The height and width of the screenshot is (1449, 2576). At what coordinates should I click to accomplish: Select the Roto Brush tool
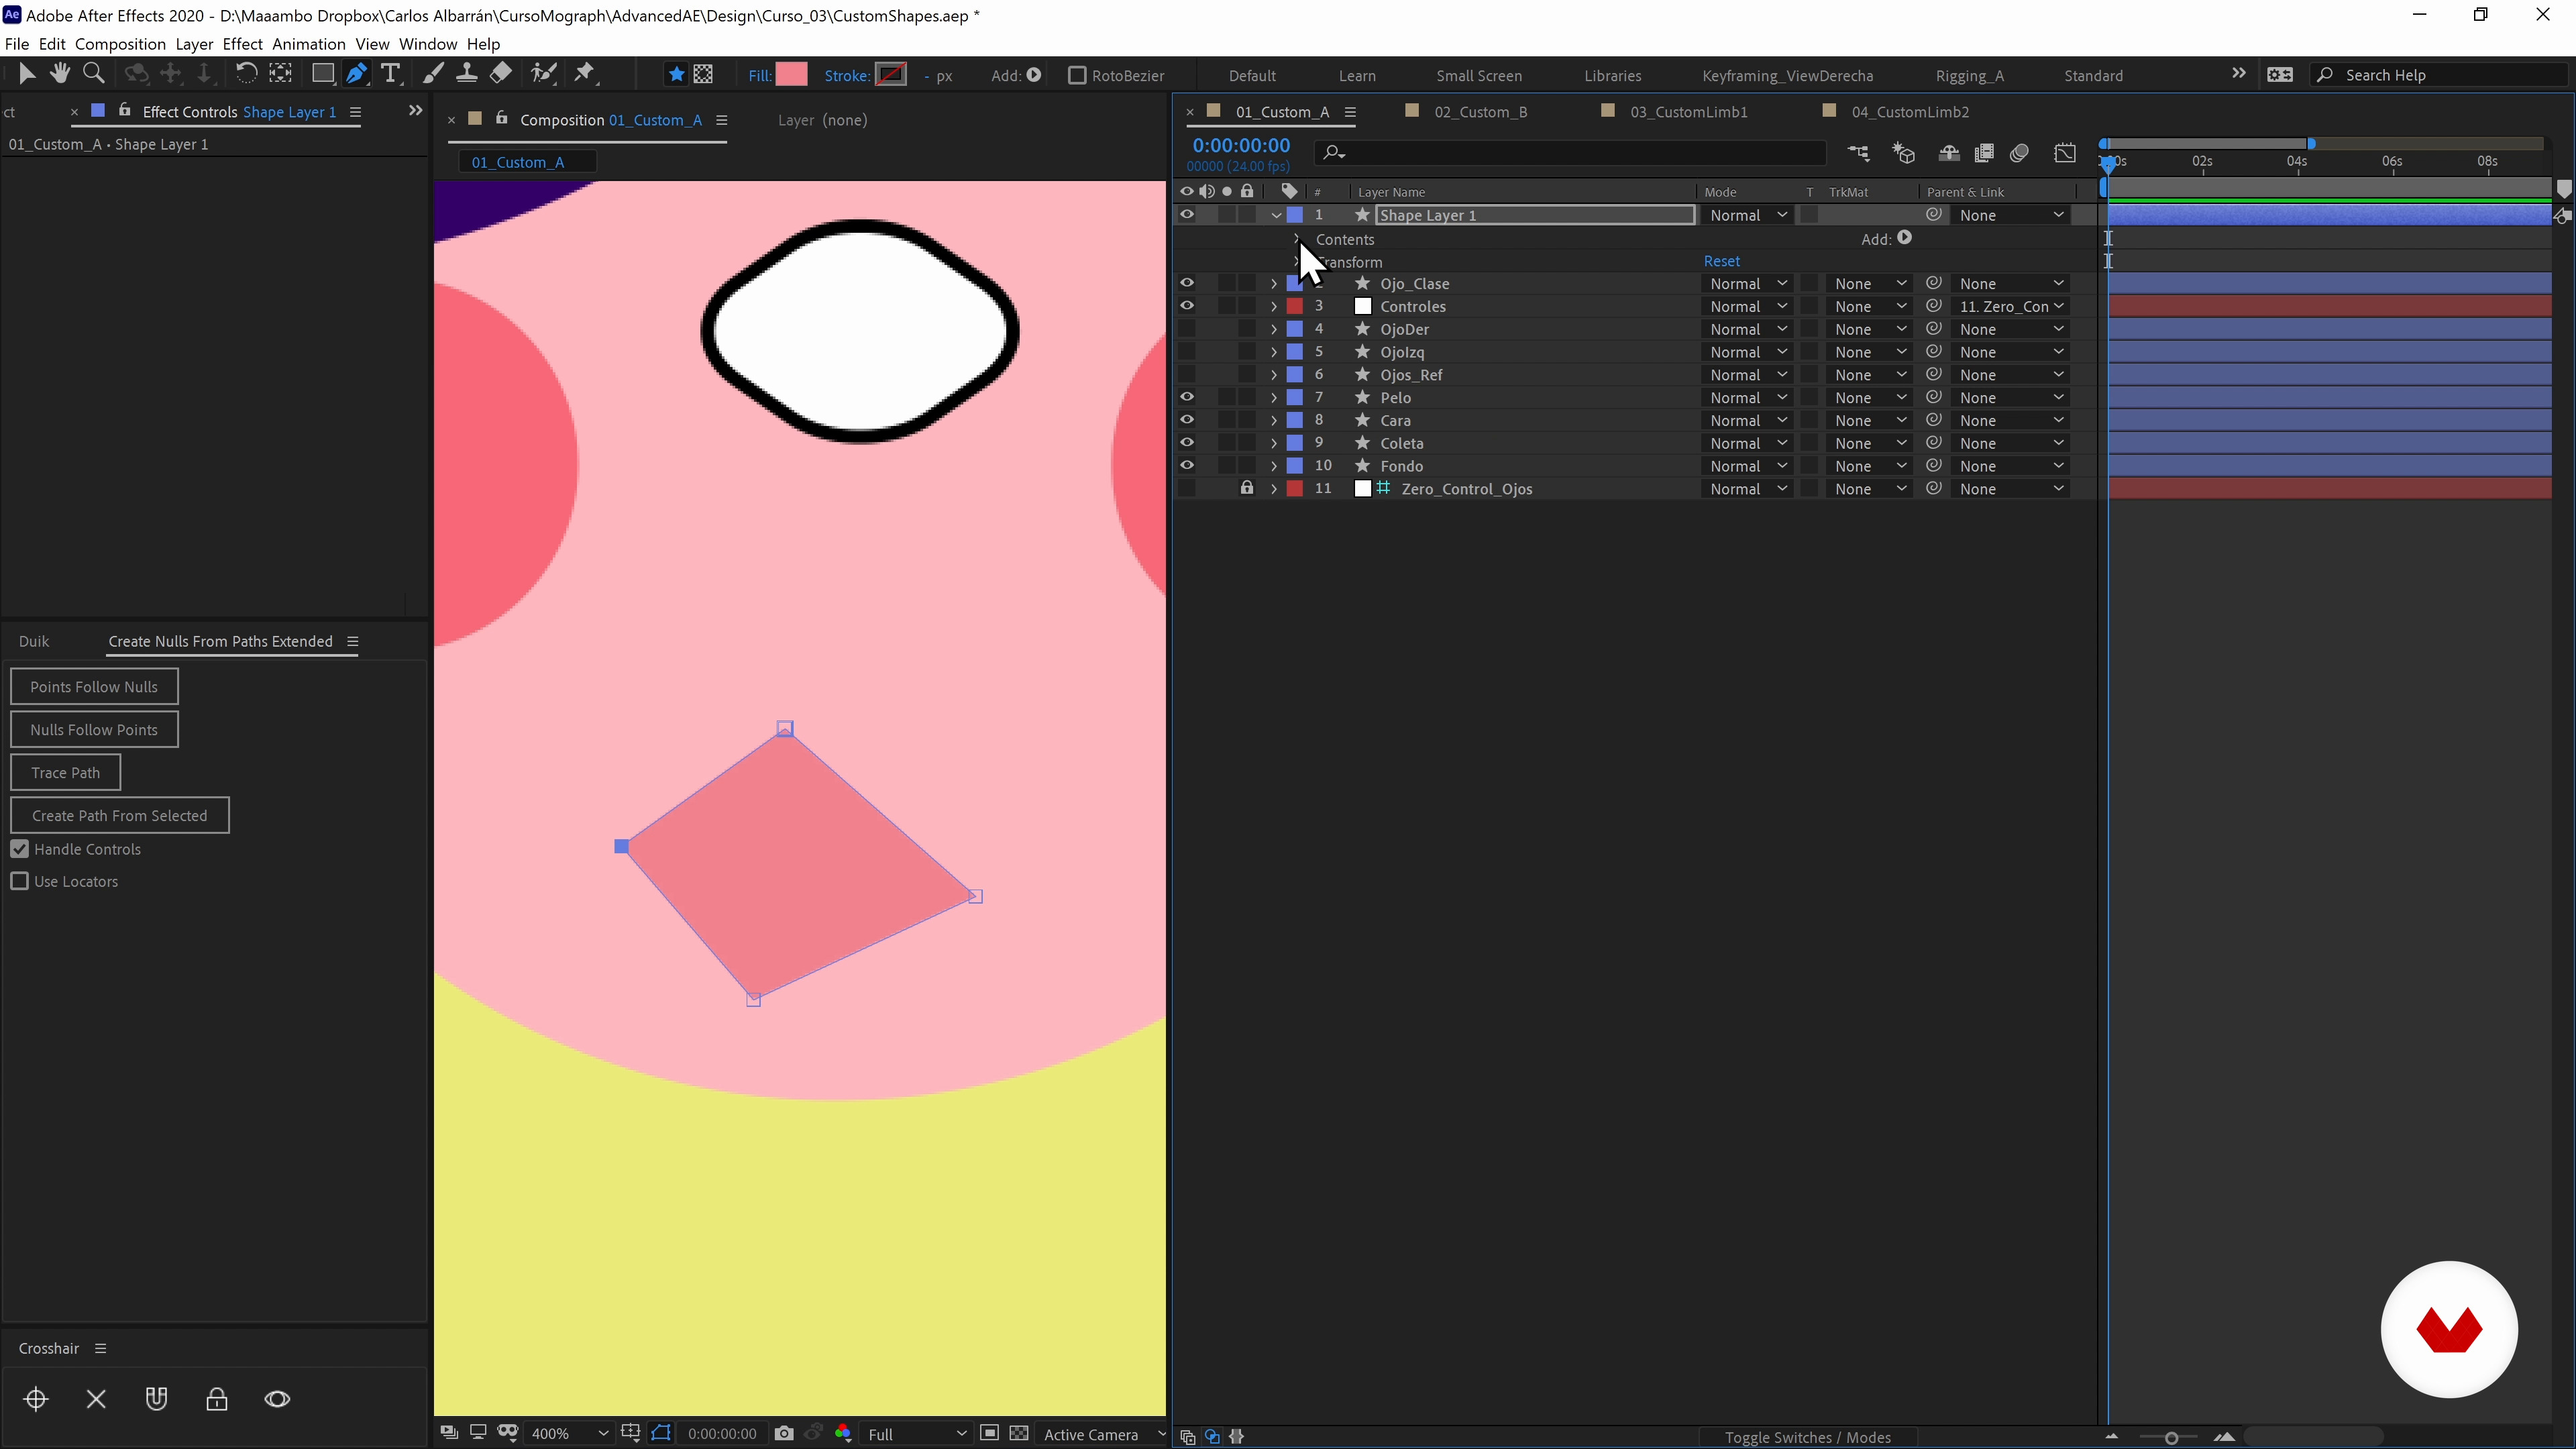(544, 74)
